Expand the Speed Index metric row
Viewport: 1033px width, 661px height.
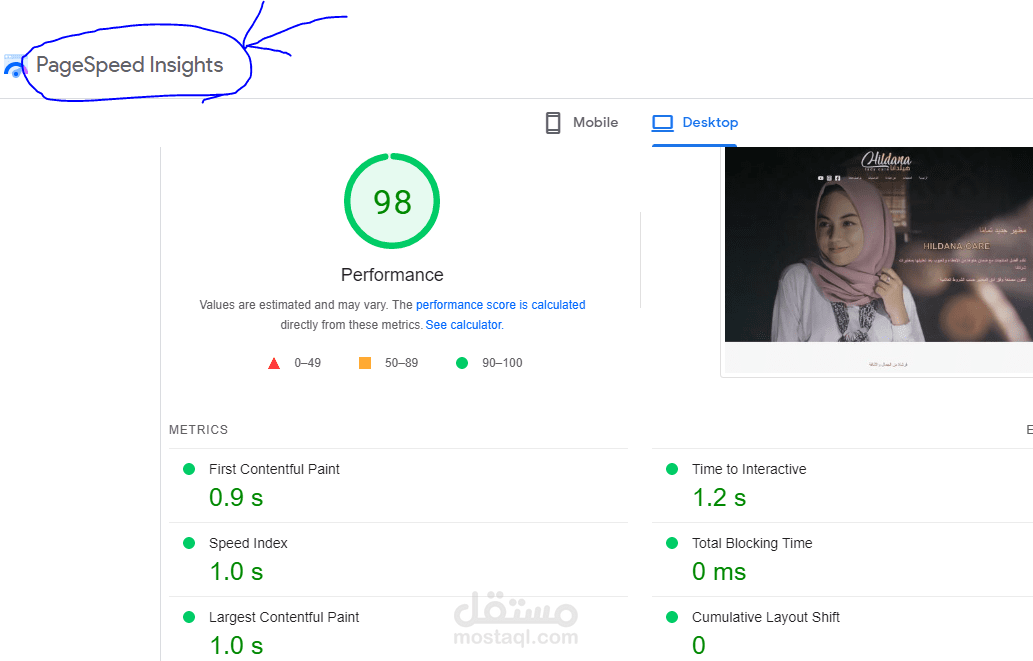point(248,543)
